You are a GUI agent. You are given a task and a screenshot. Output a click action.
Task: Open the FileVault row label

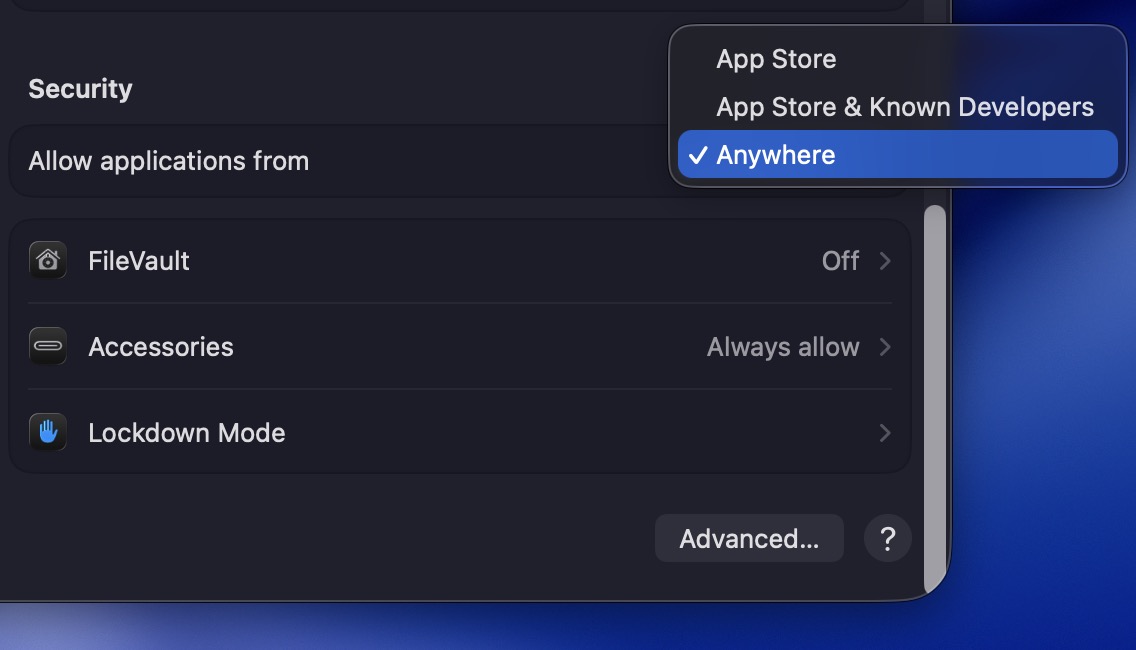pyautogui.click(x=139, y=261)
